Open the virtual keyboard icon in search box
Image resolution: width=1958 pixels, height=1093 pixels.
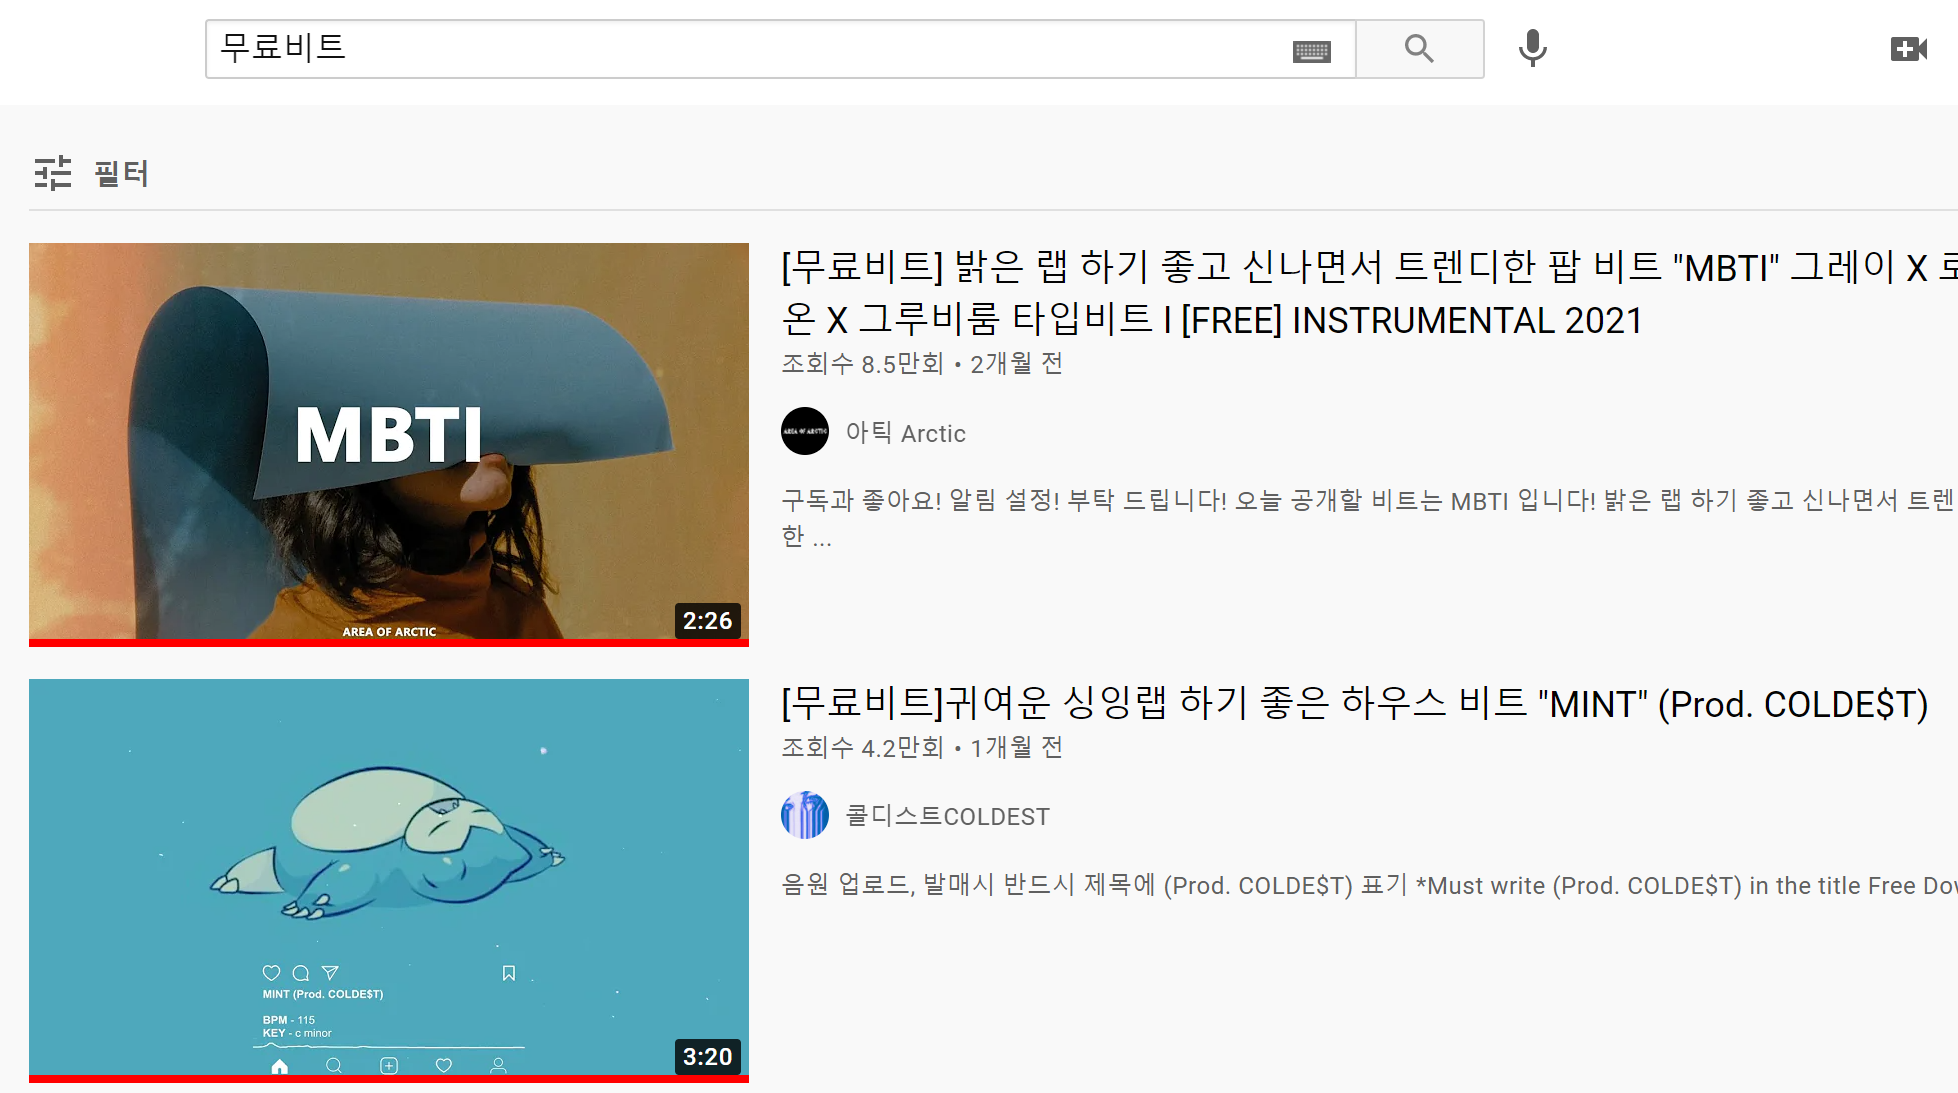coord(1311,51)
